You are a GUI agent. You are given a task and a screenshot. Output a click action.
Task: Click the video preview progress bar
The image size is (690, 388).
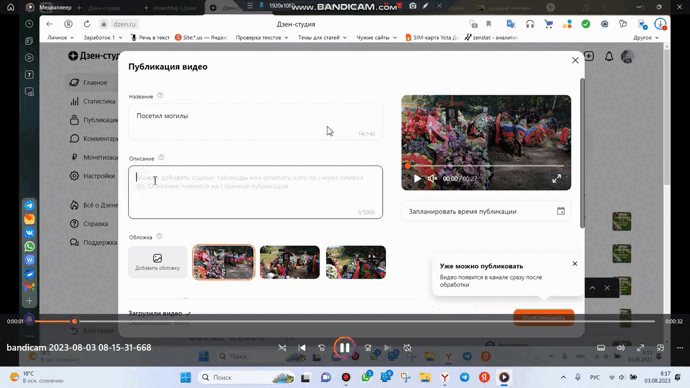(x=486, y=166)
